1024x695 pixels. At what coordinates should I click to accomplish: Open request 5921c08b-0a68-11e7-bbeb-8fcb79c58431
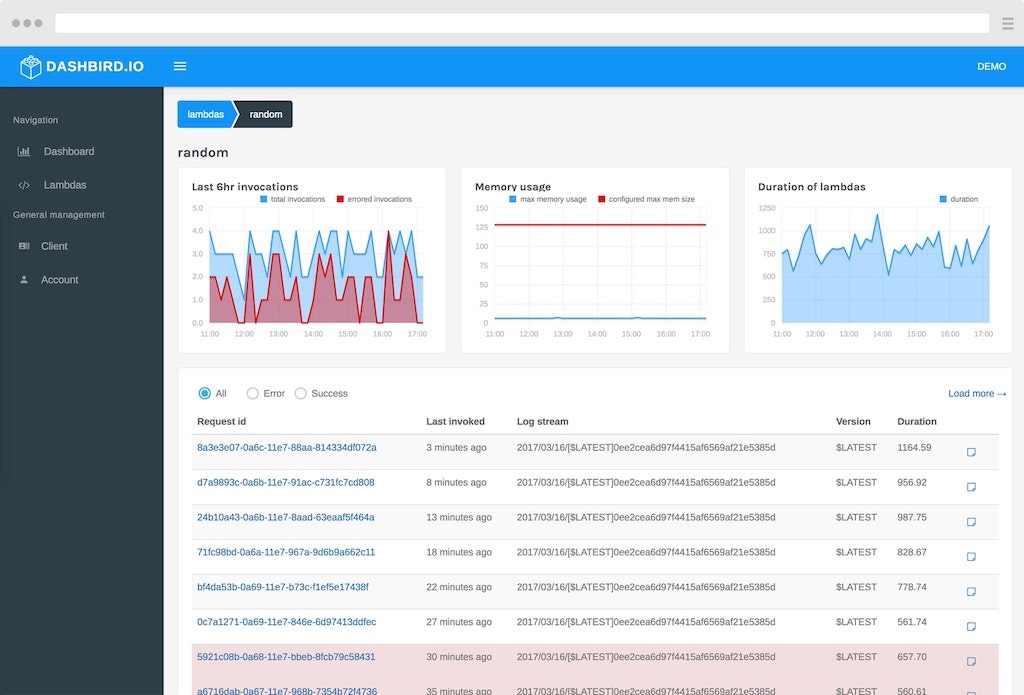coord(286,656)
